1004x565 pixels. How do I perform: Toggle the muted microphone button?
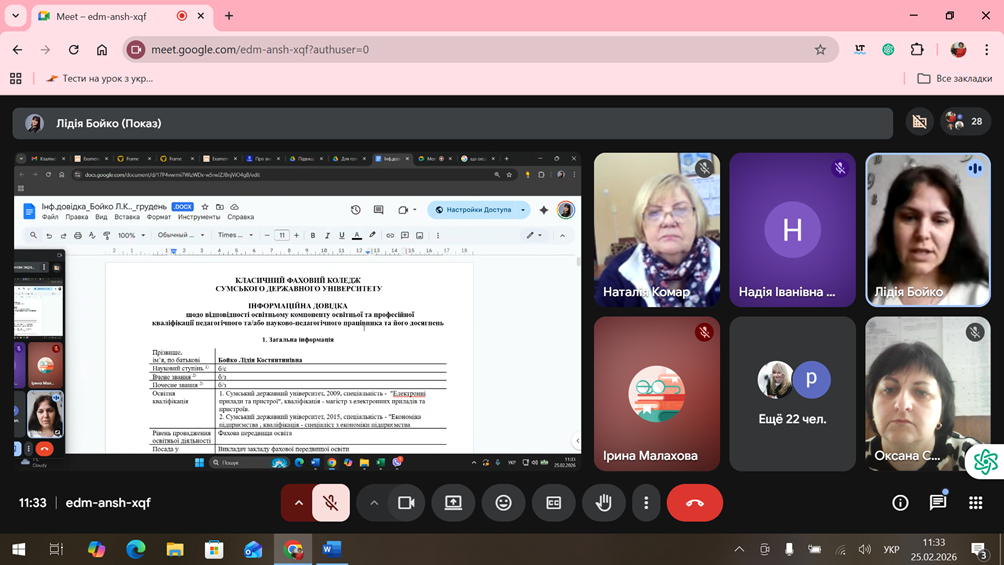331,503
